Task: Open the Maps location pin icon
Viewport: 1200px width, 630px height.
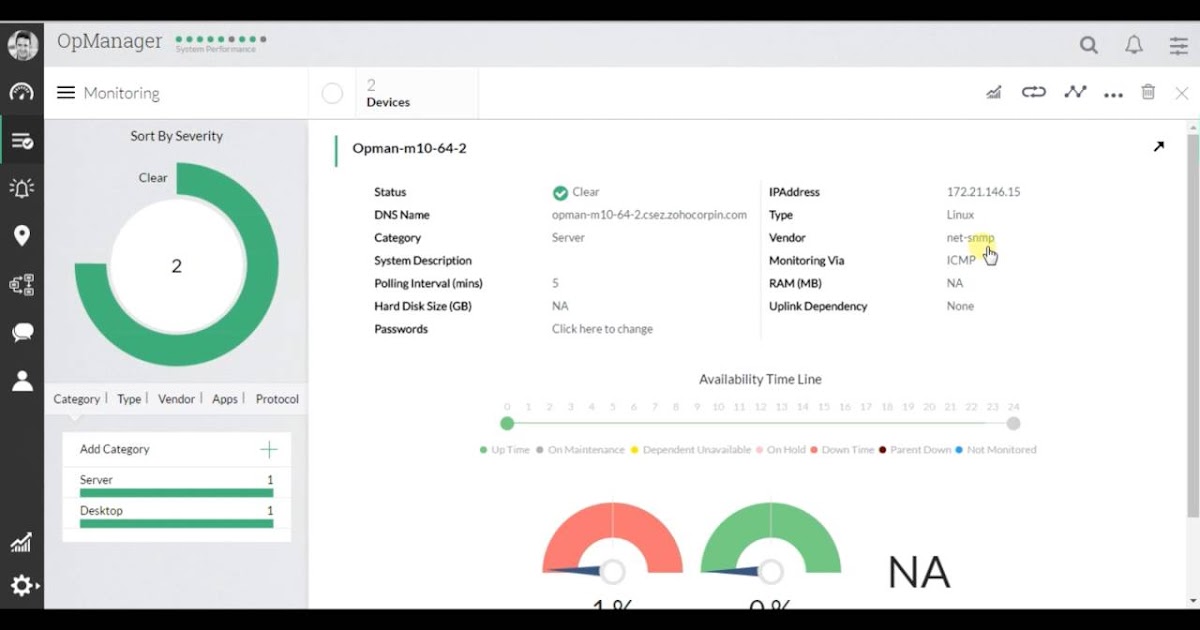Action: pyautogui.click(x=22, y=236)
